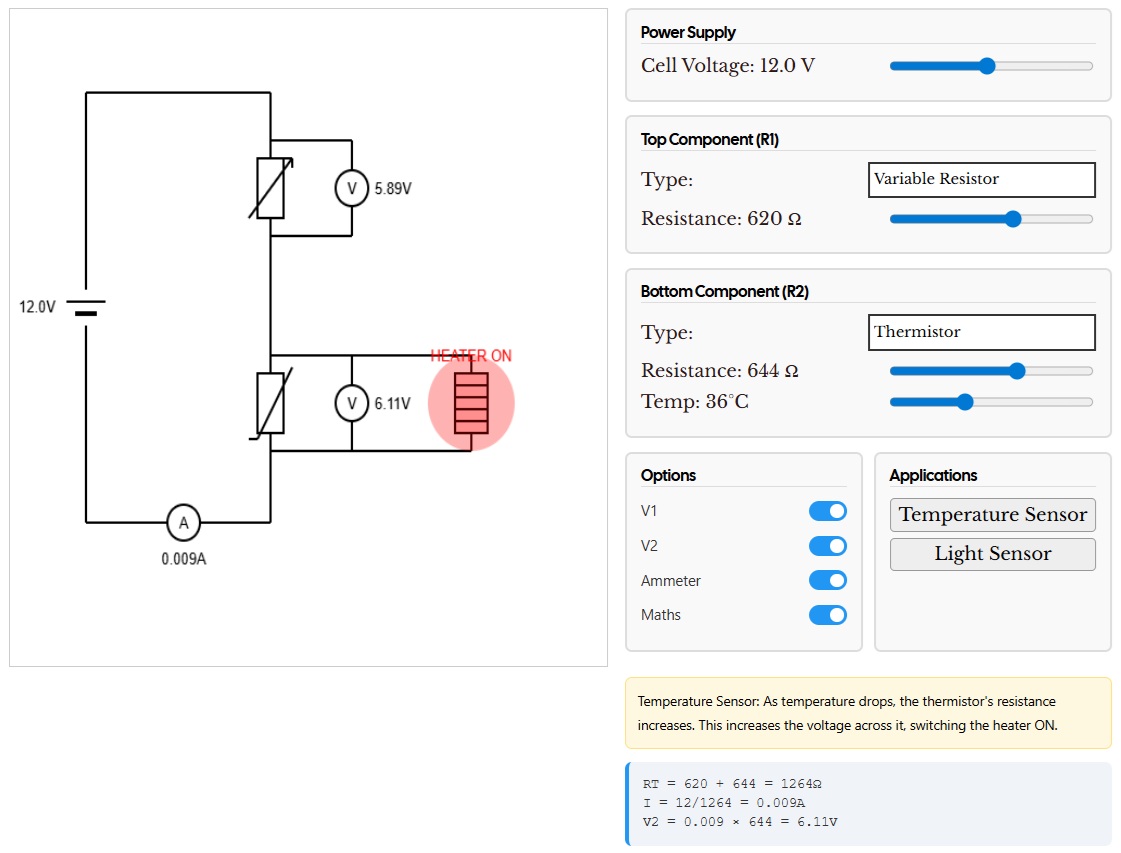Screen dimensions: 1121x853
Task: Click the 'Power Supply' heading
Action: pos(688,32)
